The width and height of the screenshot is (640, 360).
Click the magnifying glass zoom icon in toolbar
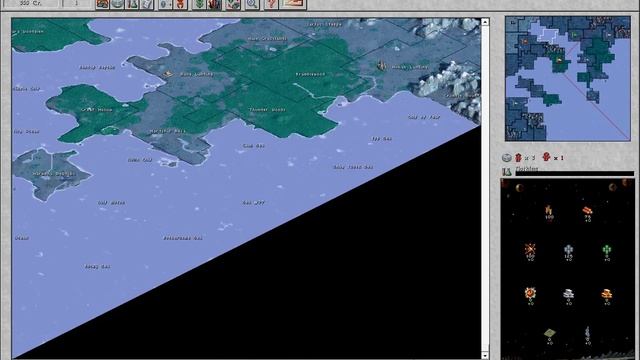(252, 4)
